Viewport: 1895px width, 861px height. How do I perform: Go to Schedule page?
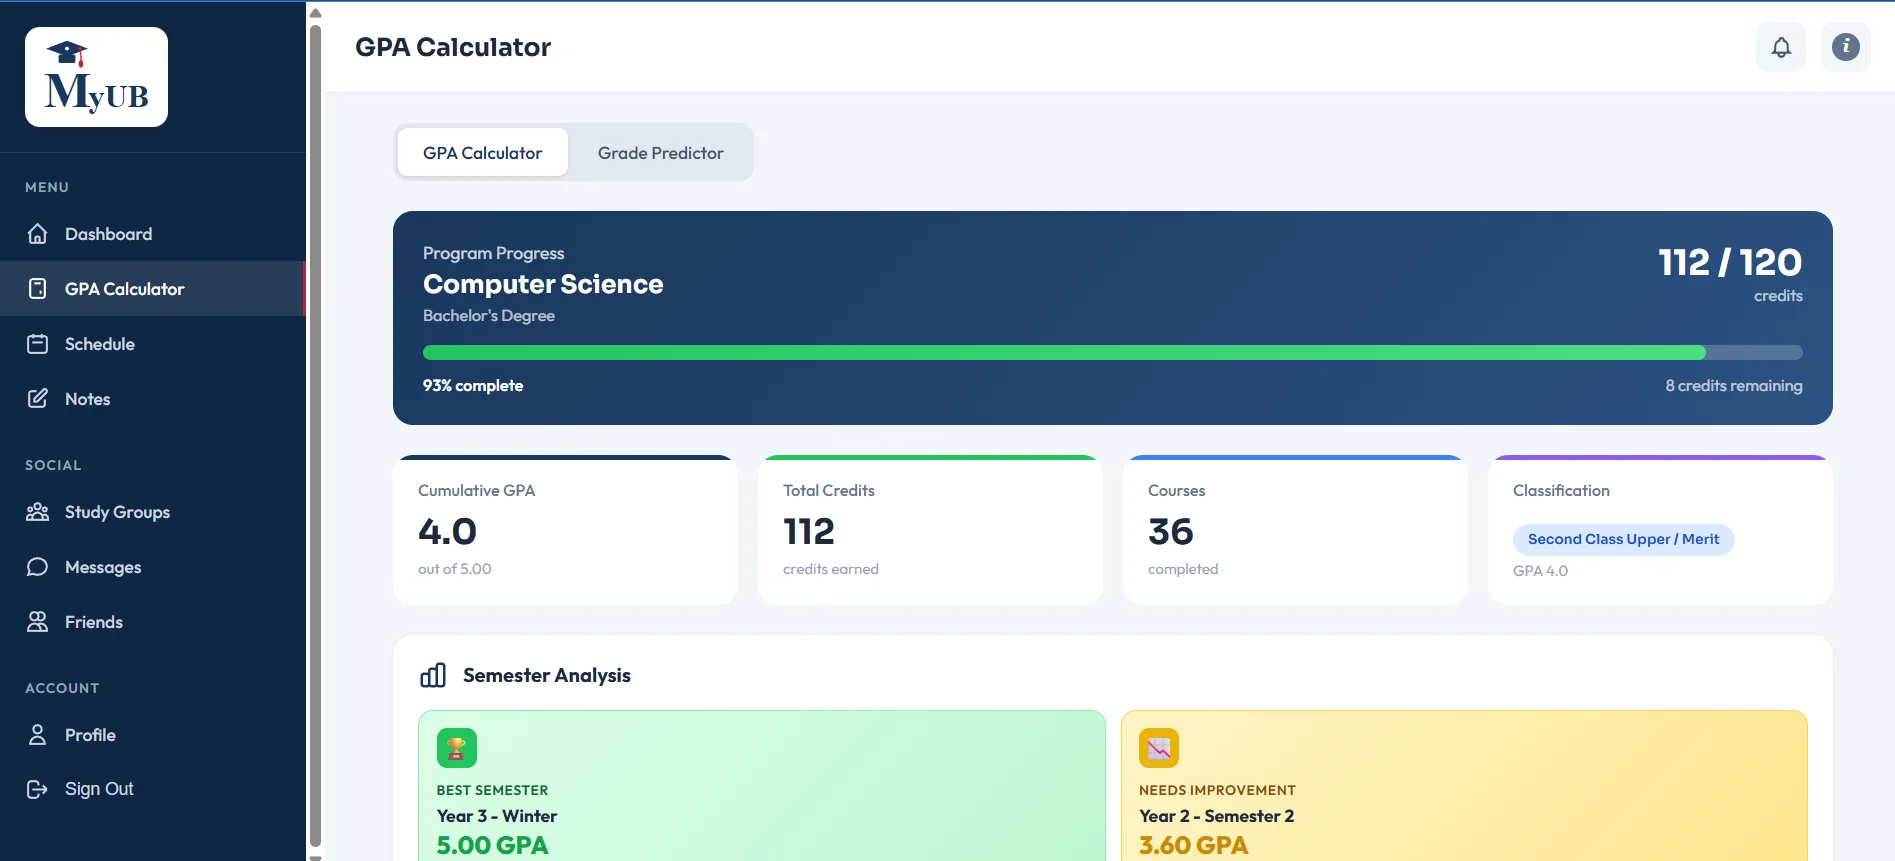pyautogui.click(x=153, y=344)
